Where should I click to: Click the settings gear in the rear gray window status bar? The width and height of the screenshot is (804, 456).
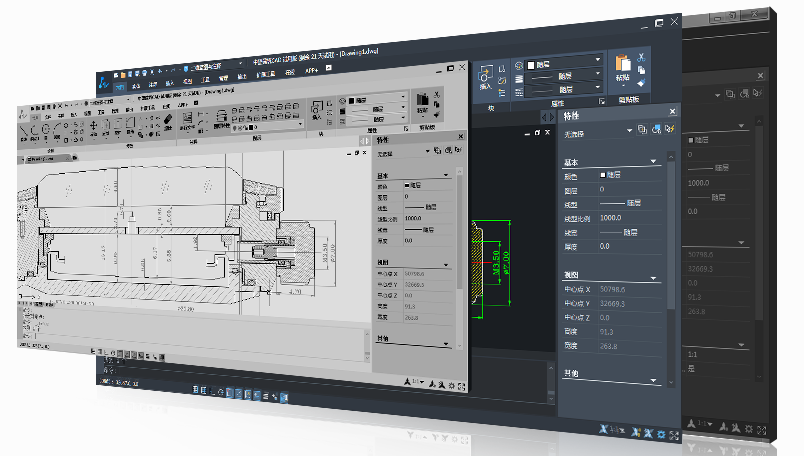click(x=749, y=428)
